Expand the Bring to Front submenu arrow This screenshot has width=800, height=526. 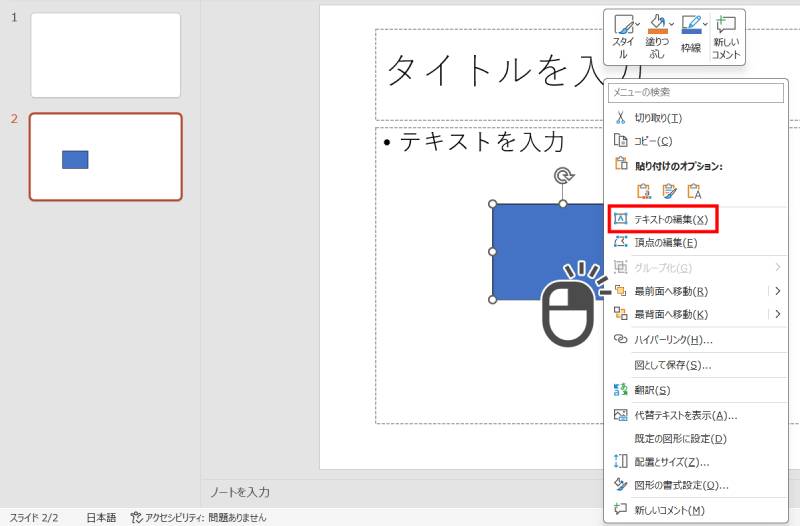778,291
